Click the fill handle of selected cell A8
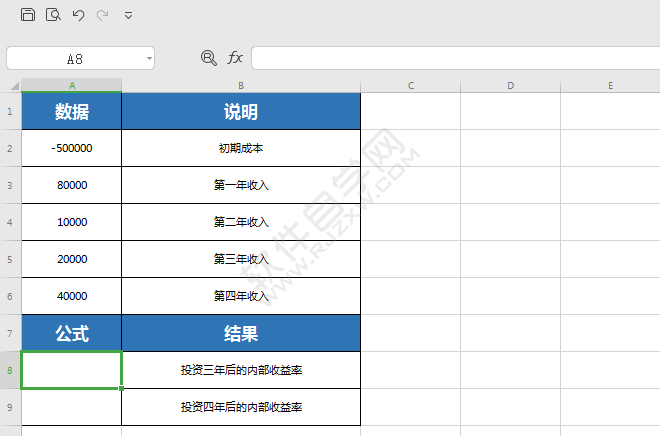This screenshot has height=436, width=660. (x=122, y=388)
